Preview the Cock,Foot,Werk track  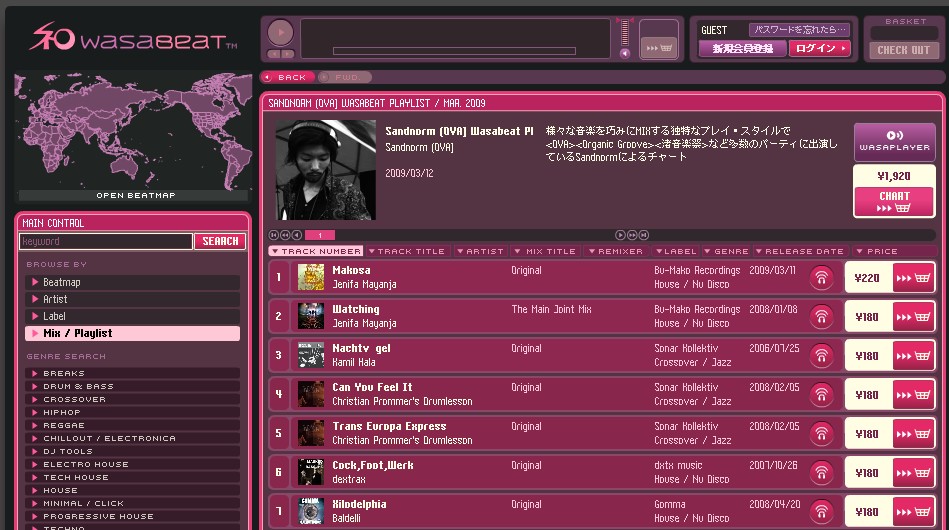point(821,473)
